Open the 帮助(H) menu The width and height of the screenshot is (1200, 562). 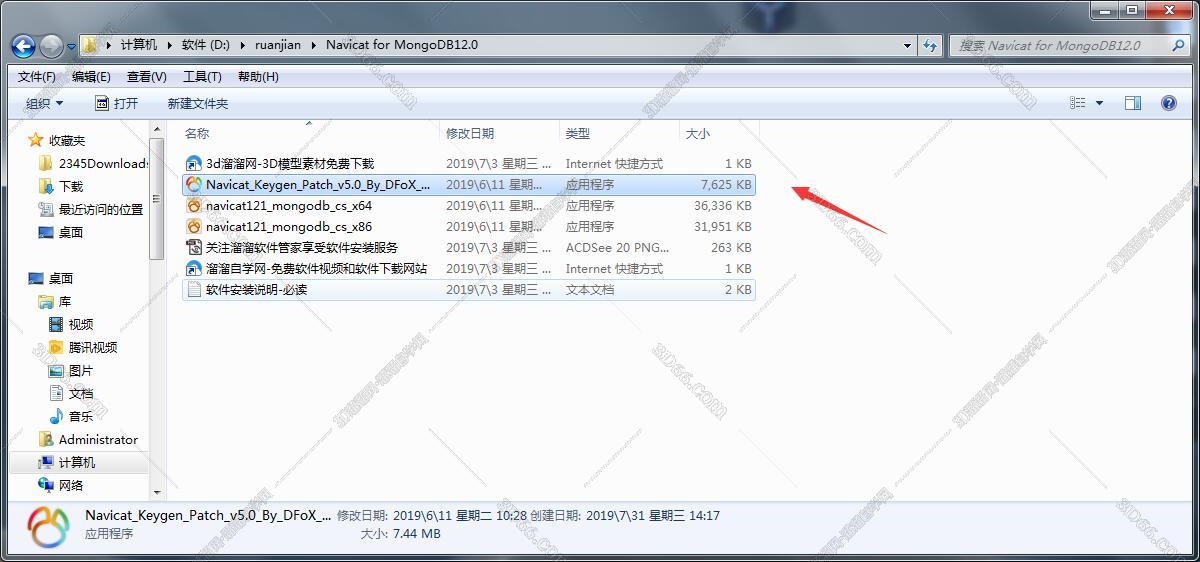[258, 76]
